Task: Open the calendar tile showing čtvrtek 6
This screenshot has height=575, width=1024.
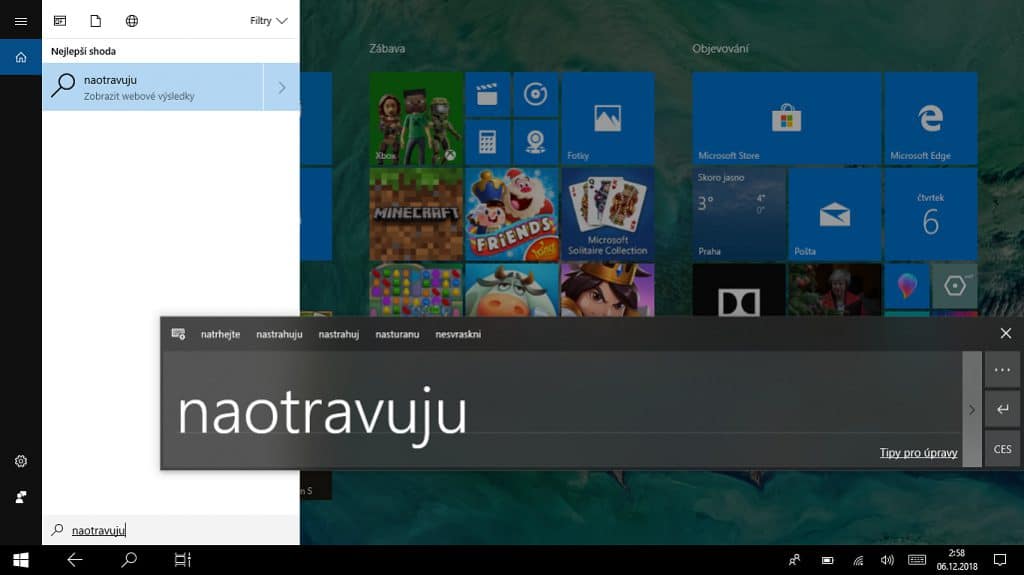Action: [931, 214]
